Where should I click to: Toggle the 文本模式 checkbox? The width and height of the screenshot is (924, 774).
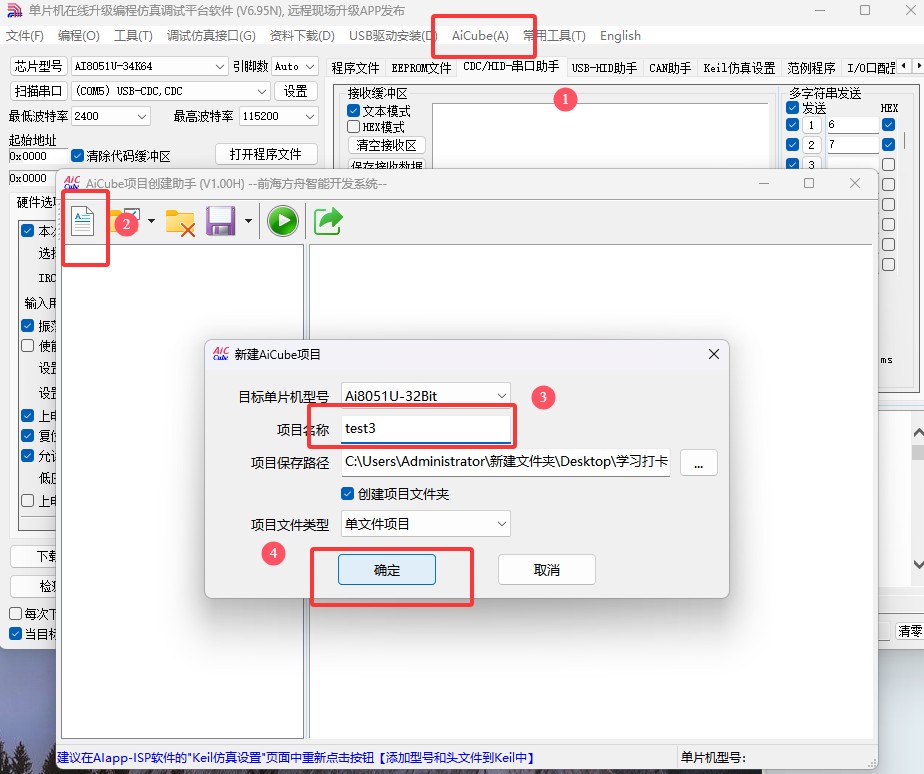click(x=354, y=111)
